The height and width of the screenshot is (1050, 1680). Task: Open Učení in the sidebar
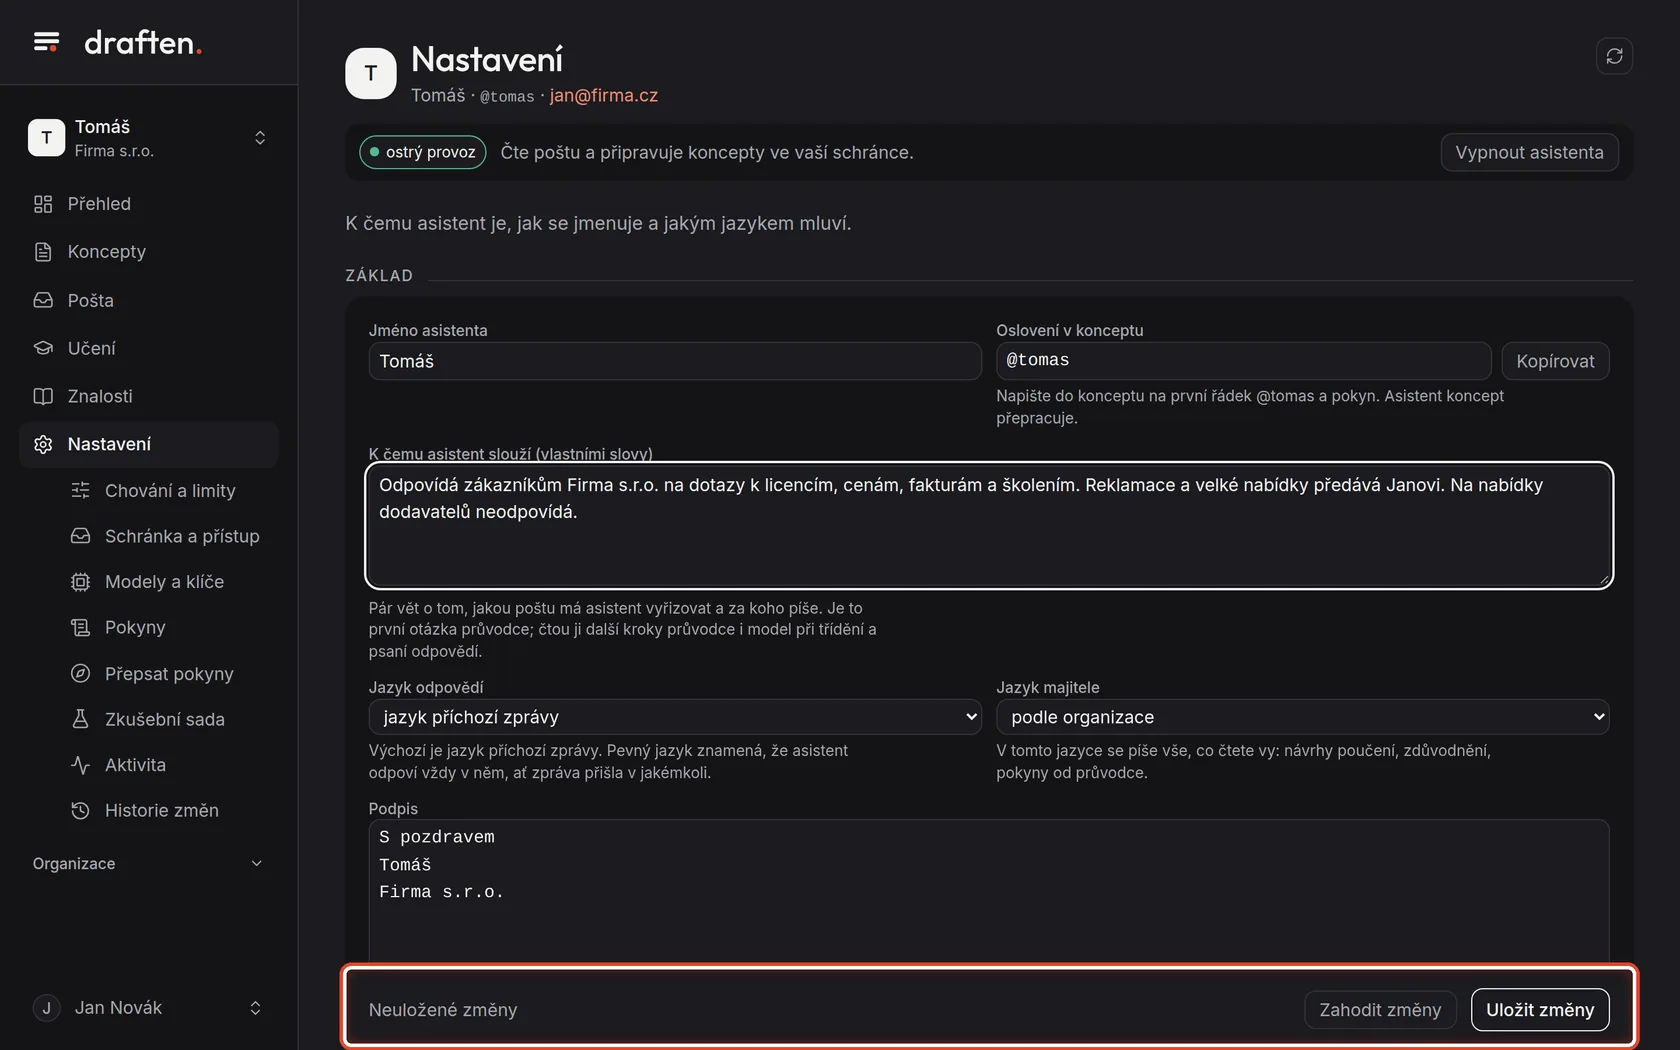pos(149,348)
